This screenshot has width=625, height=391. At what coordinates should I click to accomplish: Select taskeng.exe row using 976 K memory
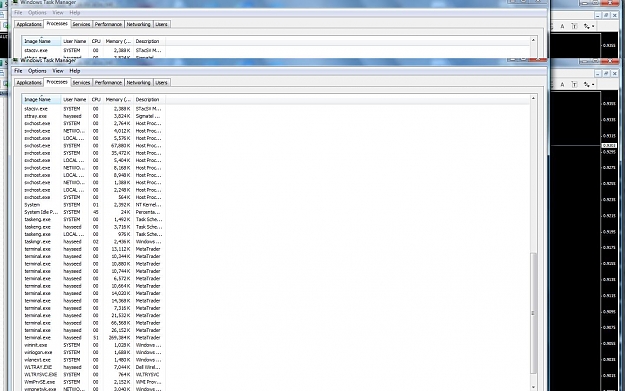click(x=94, y=234)
